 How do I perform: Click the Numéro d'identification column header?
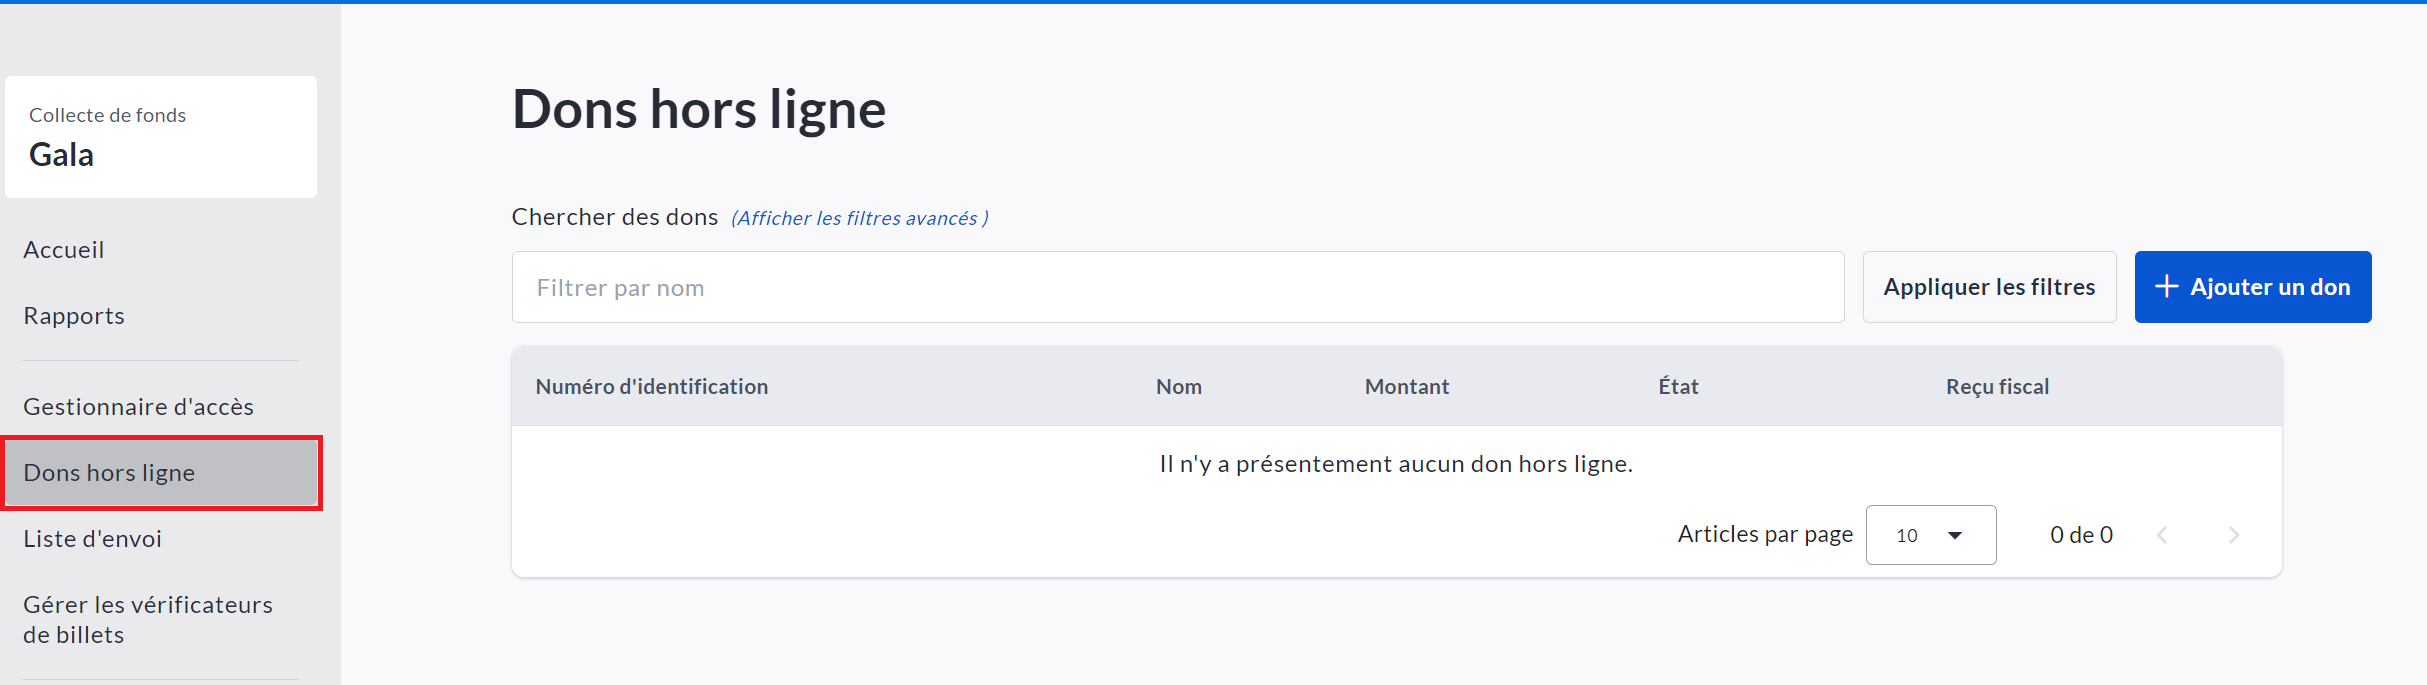(651, 387)
